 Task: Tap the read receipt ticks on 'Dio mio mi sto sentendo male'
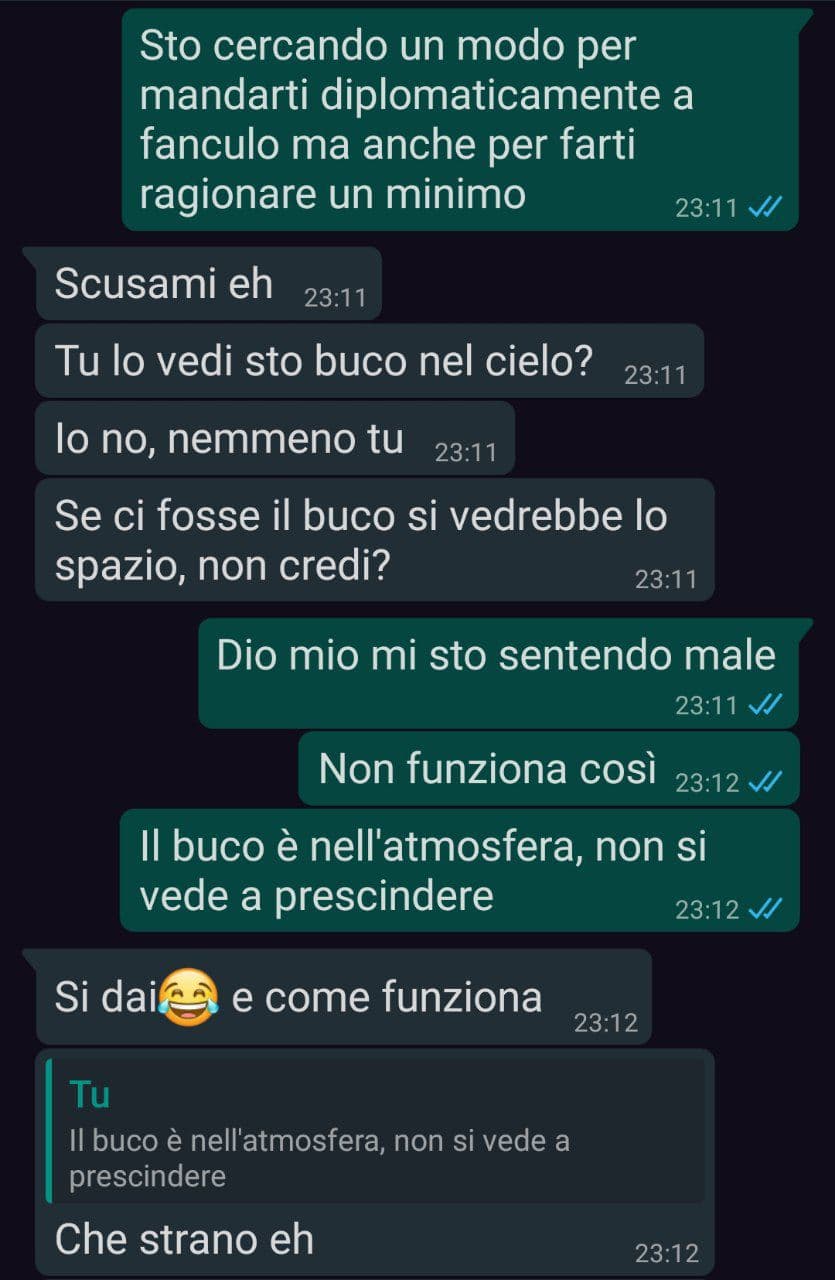765,705
